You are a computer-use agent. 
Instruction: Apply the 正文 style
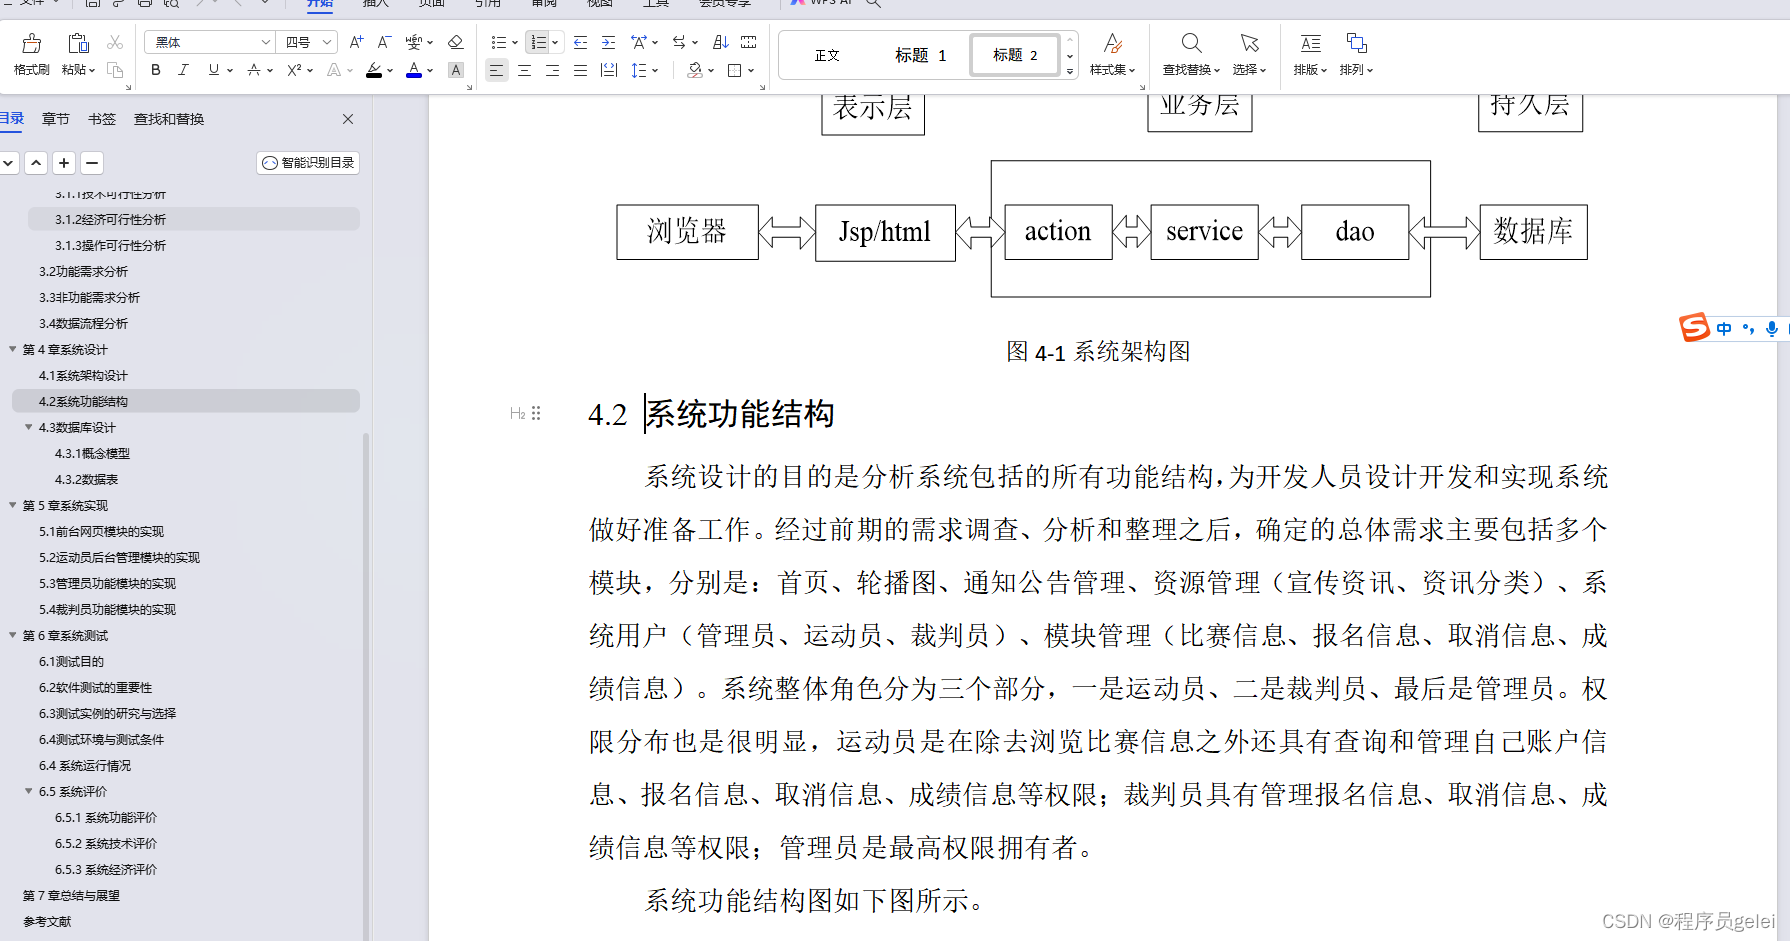click(827, 55)
